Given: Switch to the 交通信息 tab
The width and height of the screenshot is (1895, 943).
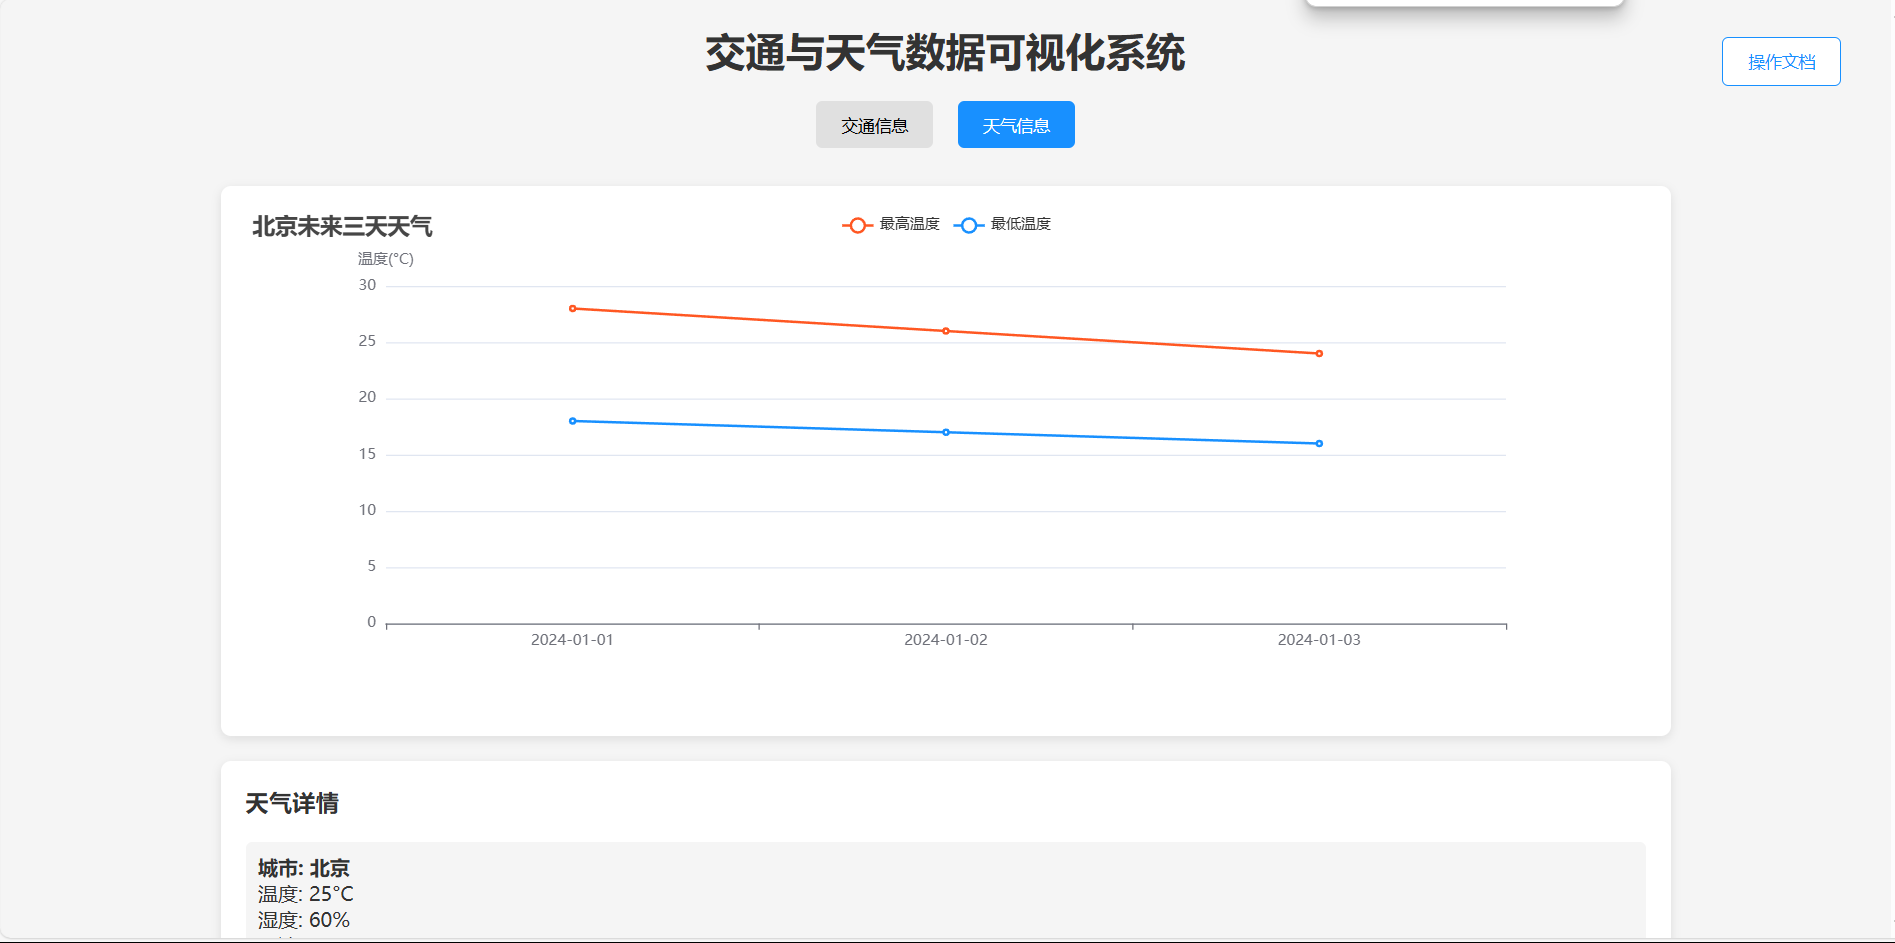Looking at the screenshot, I should pyautogui.click(x=874, y=125).
